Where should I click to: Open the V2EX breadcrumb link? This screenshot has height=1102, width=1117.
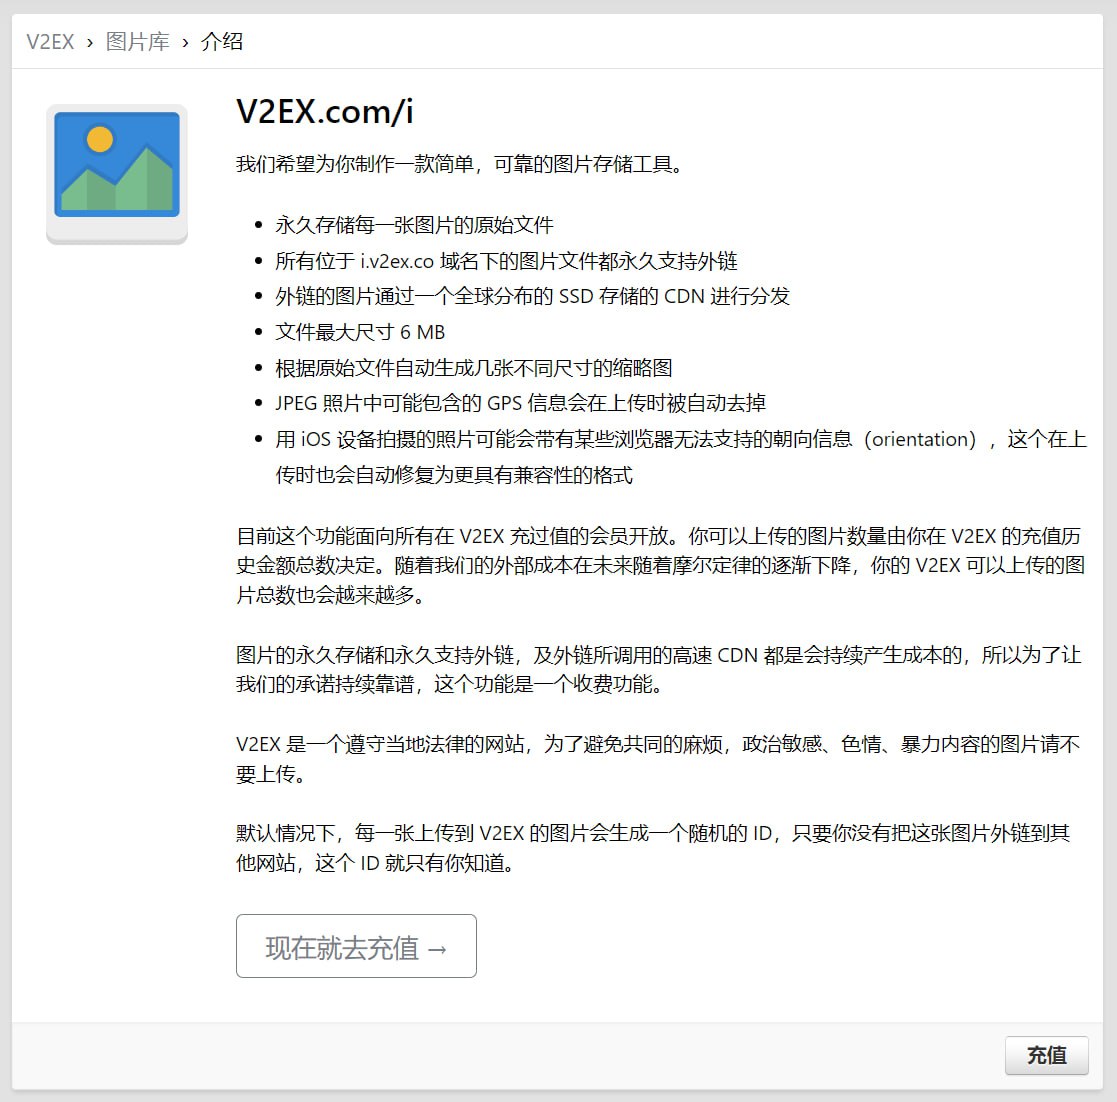50,42
